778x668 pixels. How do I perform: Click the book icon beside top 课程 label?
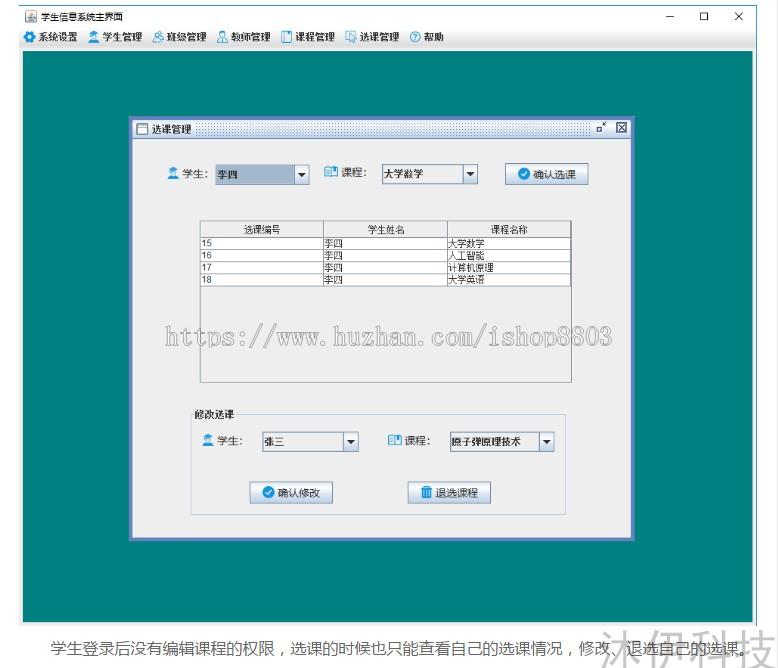pyautogui.click(x=331, y=172)
